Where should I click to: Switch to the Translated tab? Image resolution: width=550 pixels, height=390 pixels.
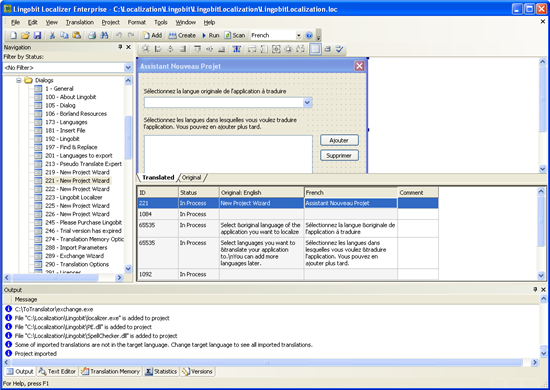pyautogui.click(x=158, y=177)
